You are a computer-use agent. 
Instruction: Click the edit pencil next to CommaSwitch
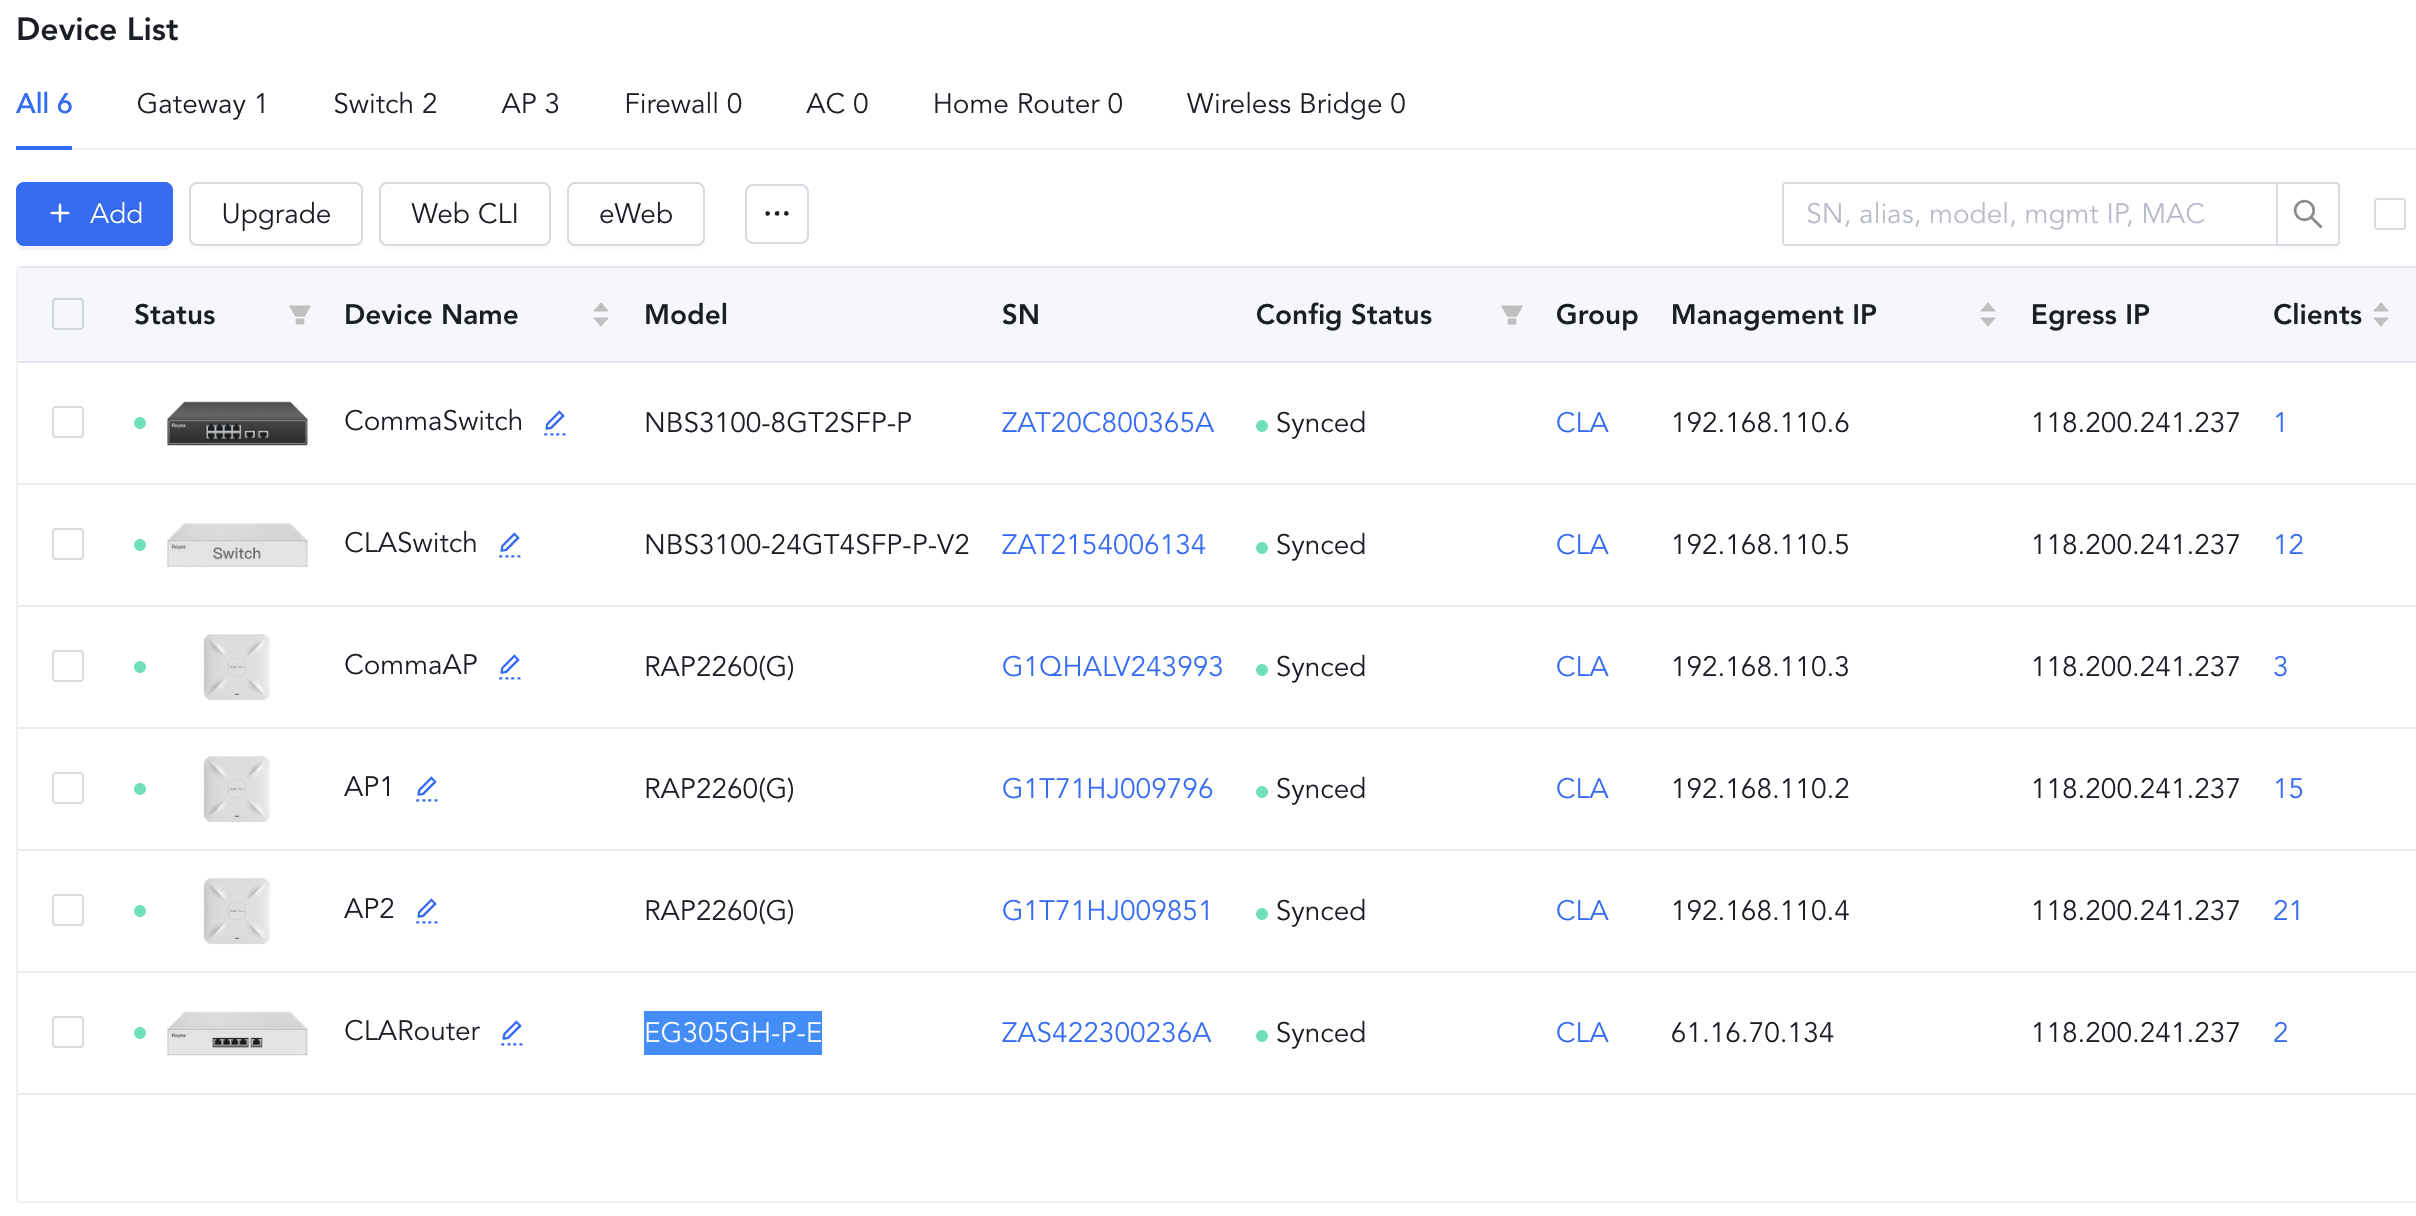click(x=555, y=423)
